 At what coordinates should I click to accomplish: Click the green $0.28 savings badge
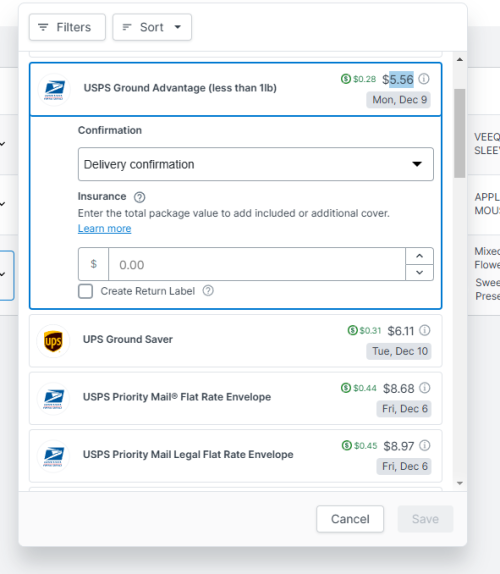pyautogui.click(x=358, y=79)
